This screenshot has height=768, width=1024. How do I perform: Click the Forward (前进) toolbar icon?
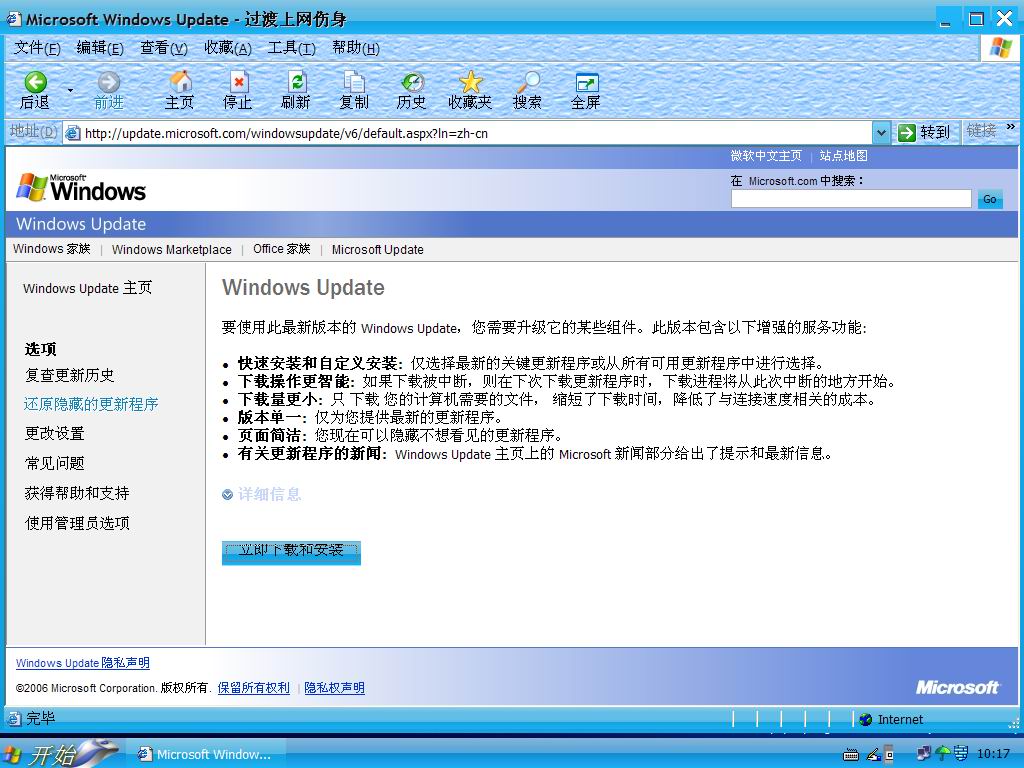pos(108,82)
